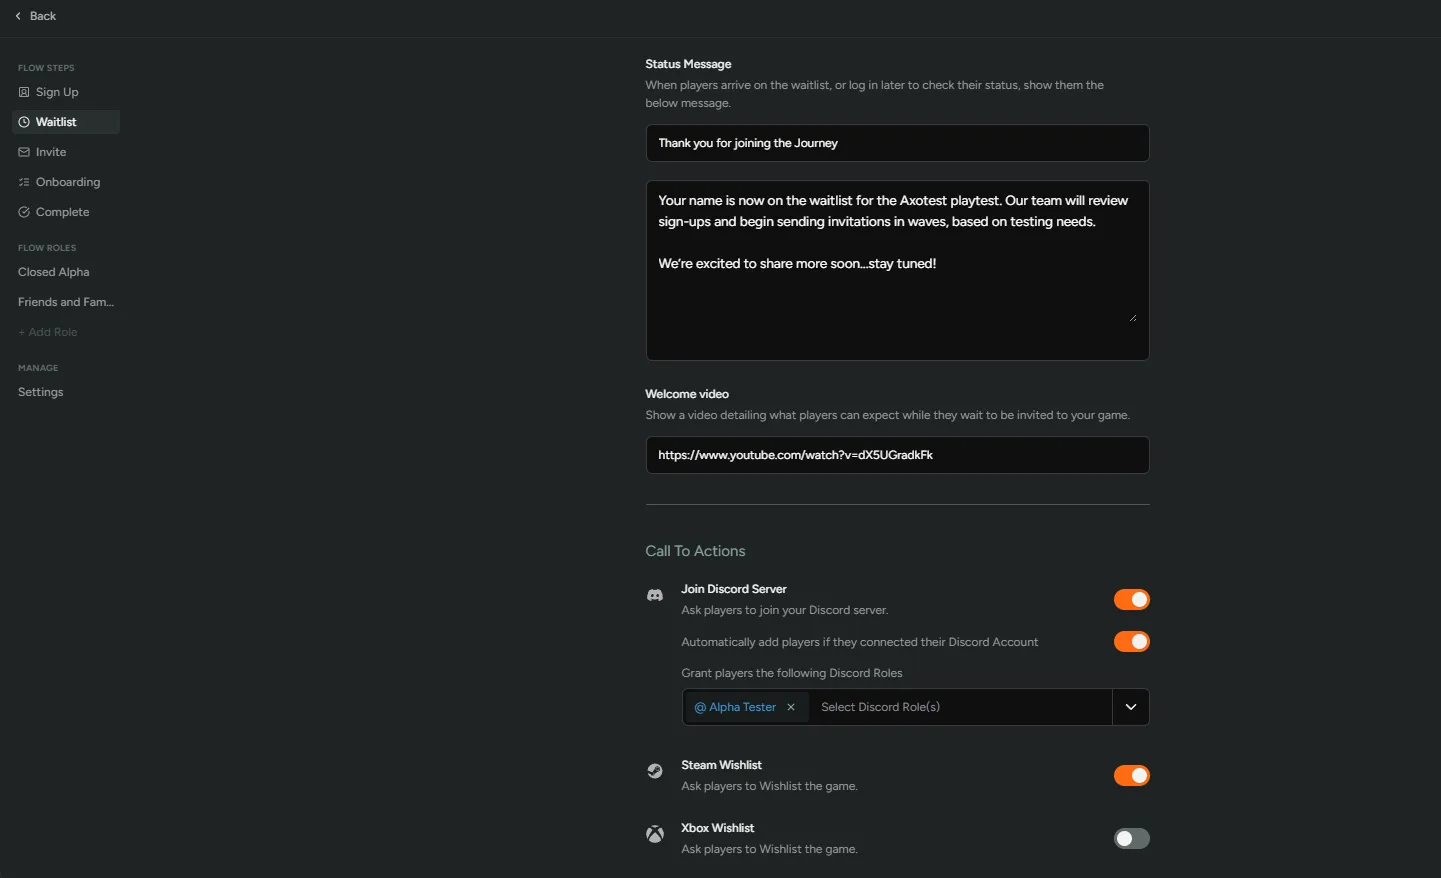Click the Discord icon beside Join Discord Server
The image size is (1441, 878).
(x=654, y=595)
